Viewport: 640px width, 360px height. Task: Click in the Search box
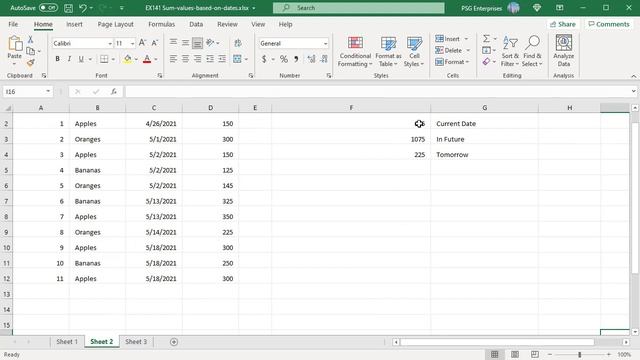click(359, 8)
